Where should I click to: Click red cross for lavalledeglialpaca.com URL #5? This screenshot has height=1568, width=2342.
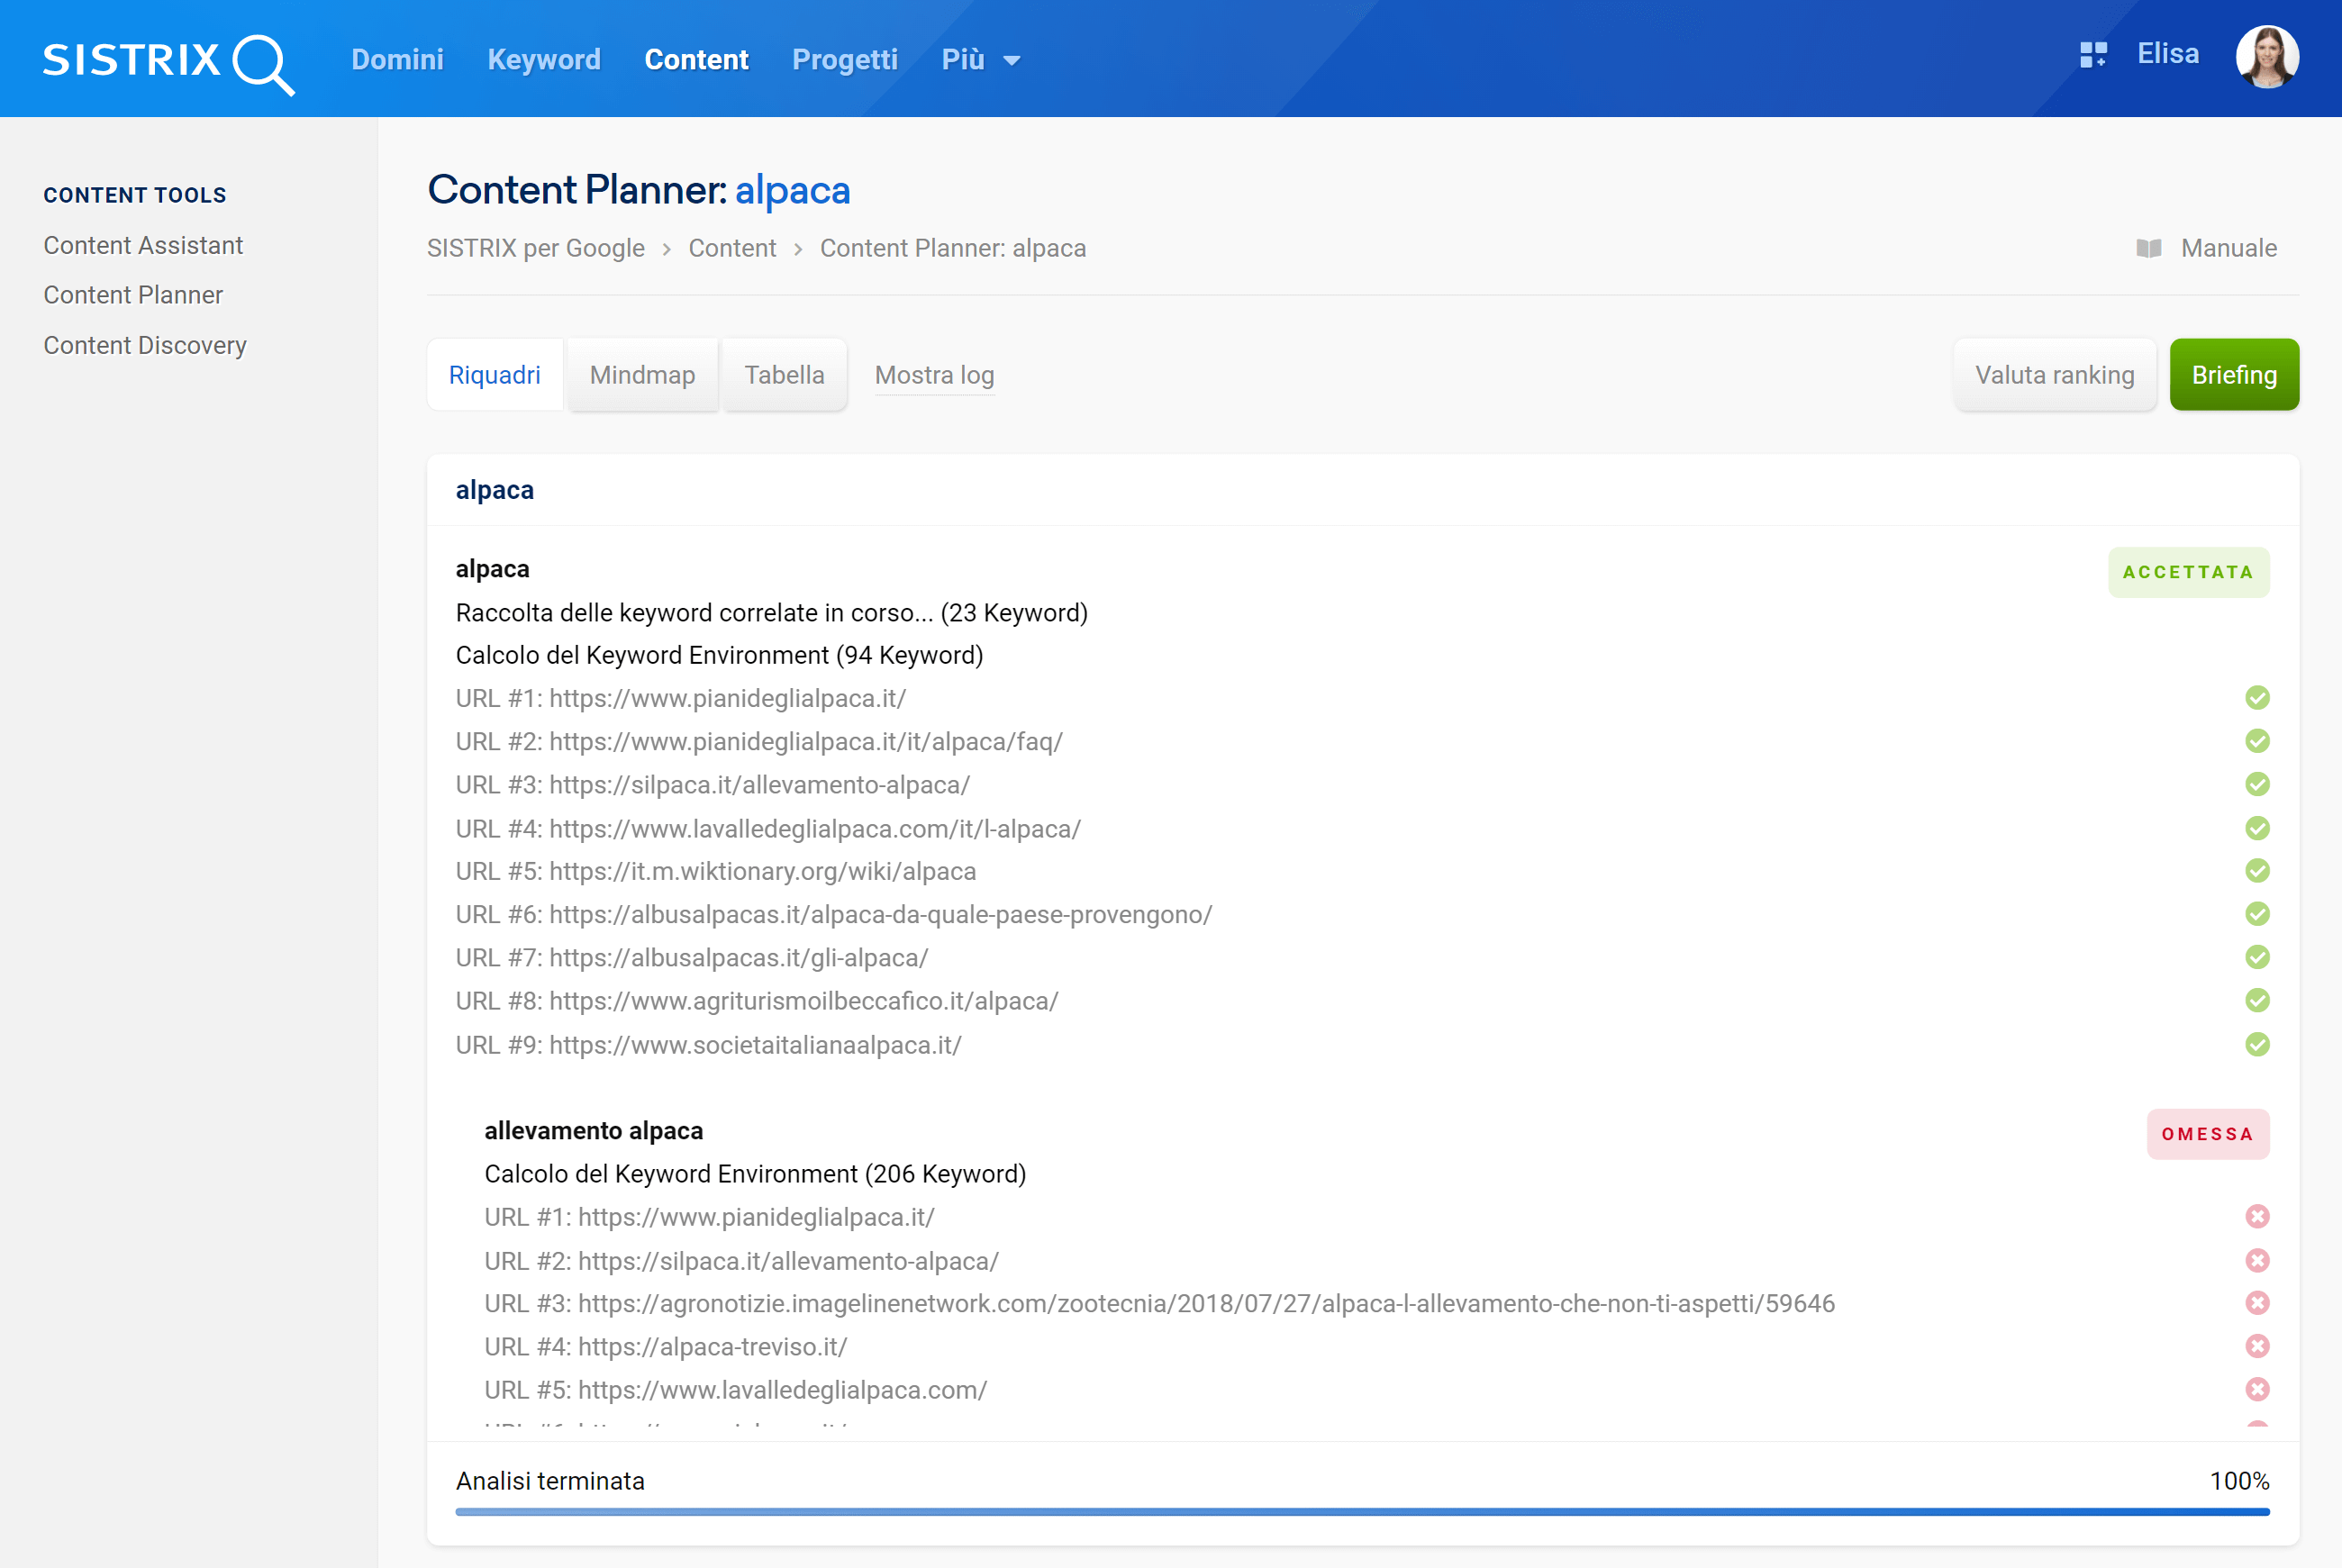pyautogui.click(x=2257, y=1389)
